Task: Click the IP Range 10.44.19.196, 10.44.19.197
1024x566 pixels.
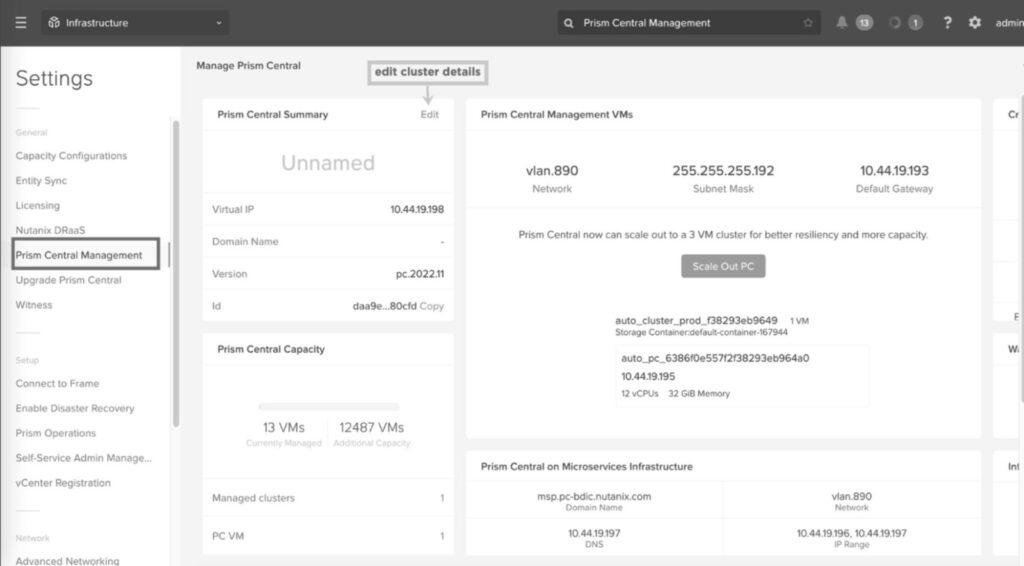Action: (852, 533)
